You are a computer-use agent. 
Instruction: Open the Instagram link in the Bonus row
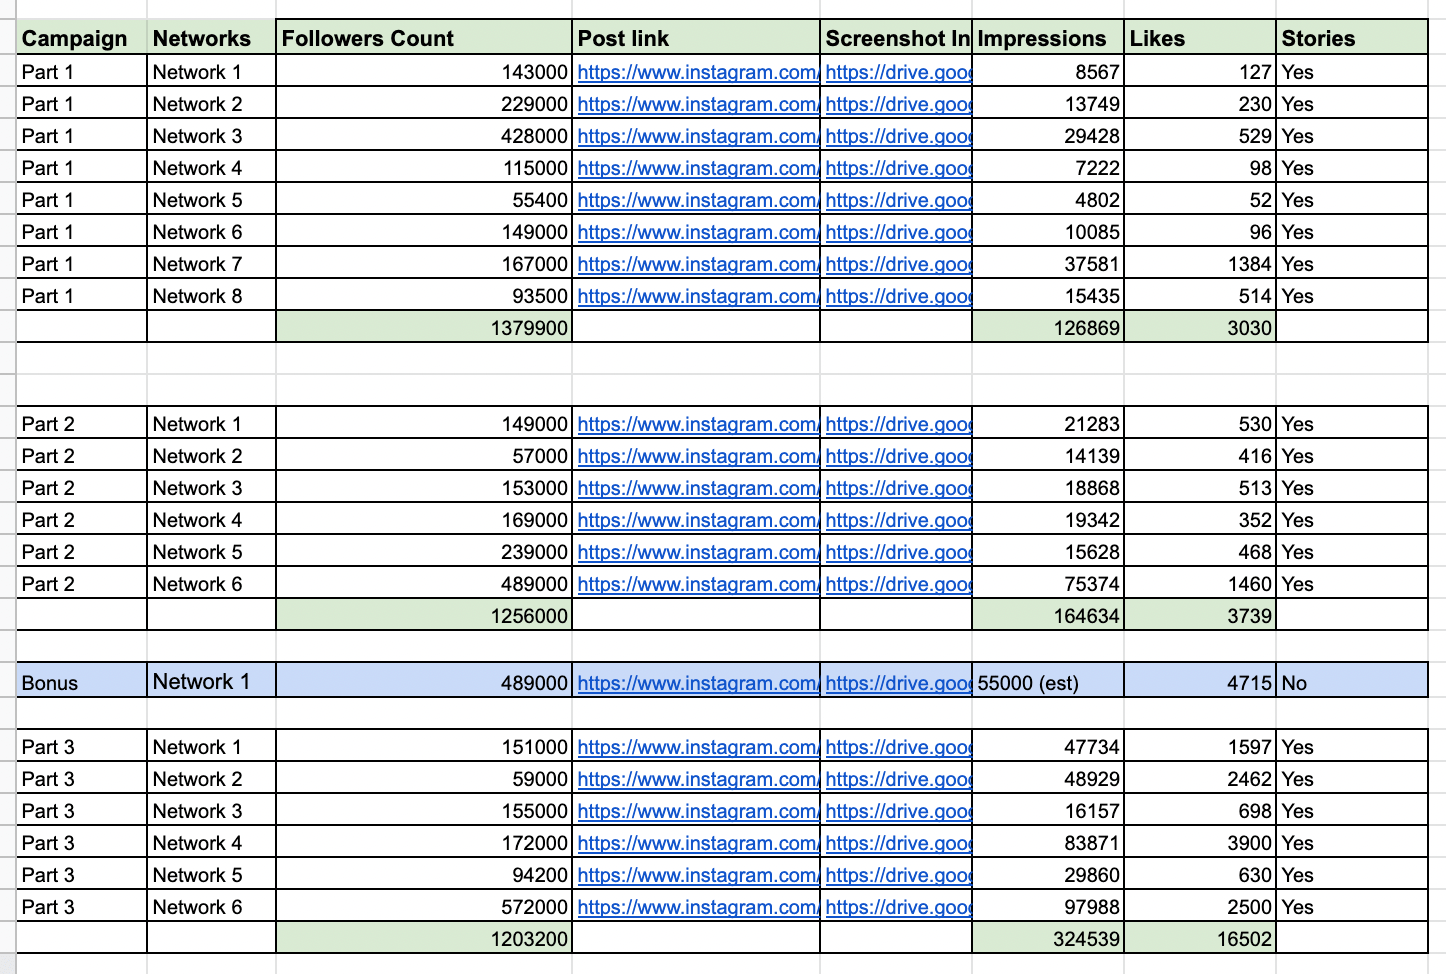tap(697, 683)
